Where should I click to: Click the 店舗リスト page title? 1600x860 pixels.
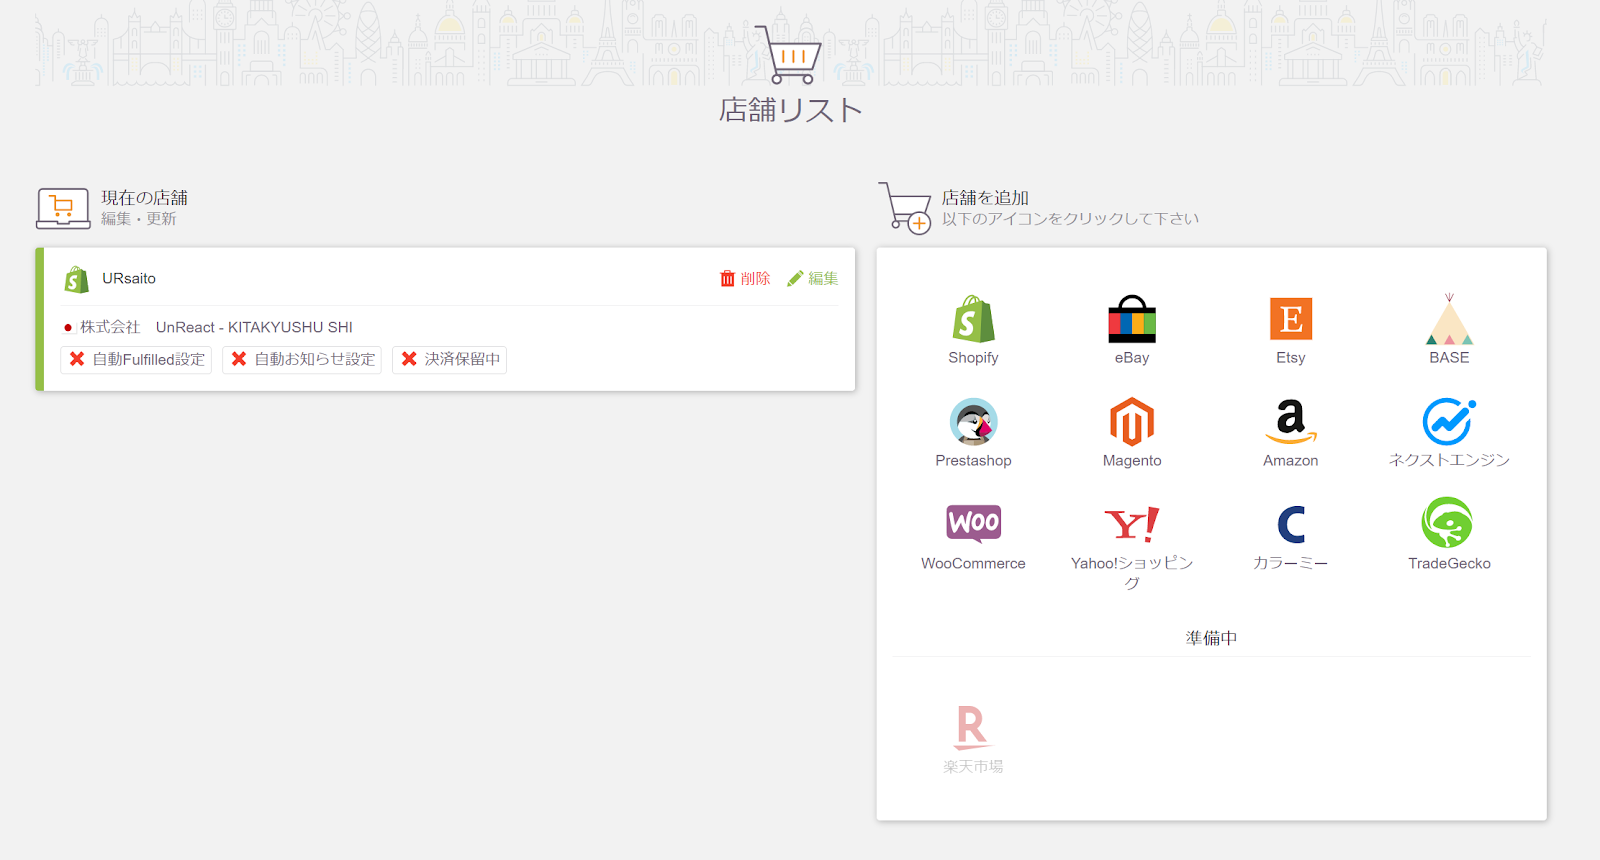pyautogui.click(x=790, y=110)
